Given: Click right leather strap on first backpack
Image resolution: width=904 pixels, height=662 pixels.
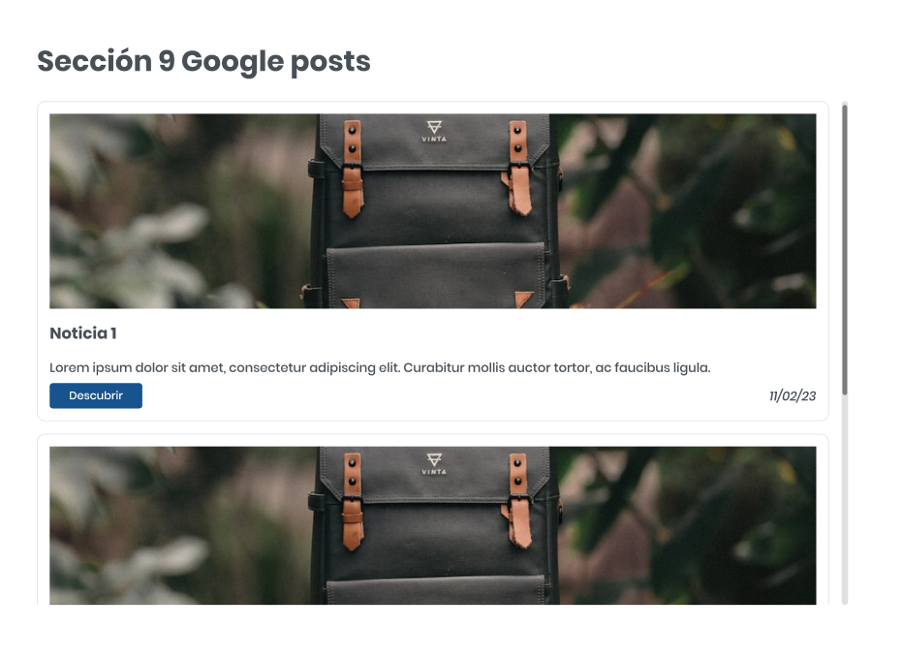Looking at the screenshot, I should [519, 167].
